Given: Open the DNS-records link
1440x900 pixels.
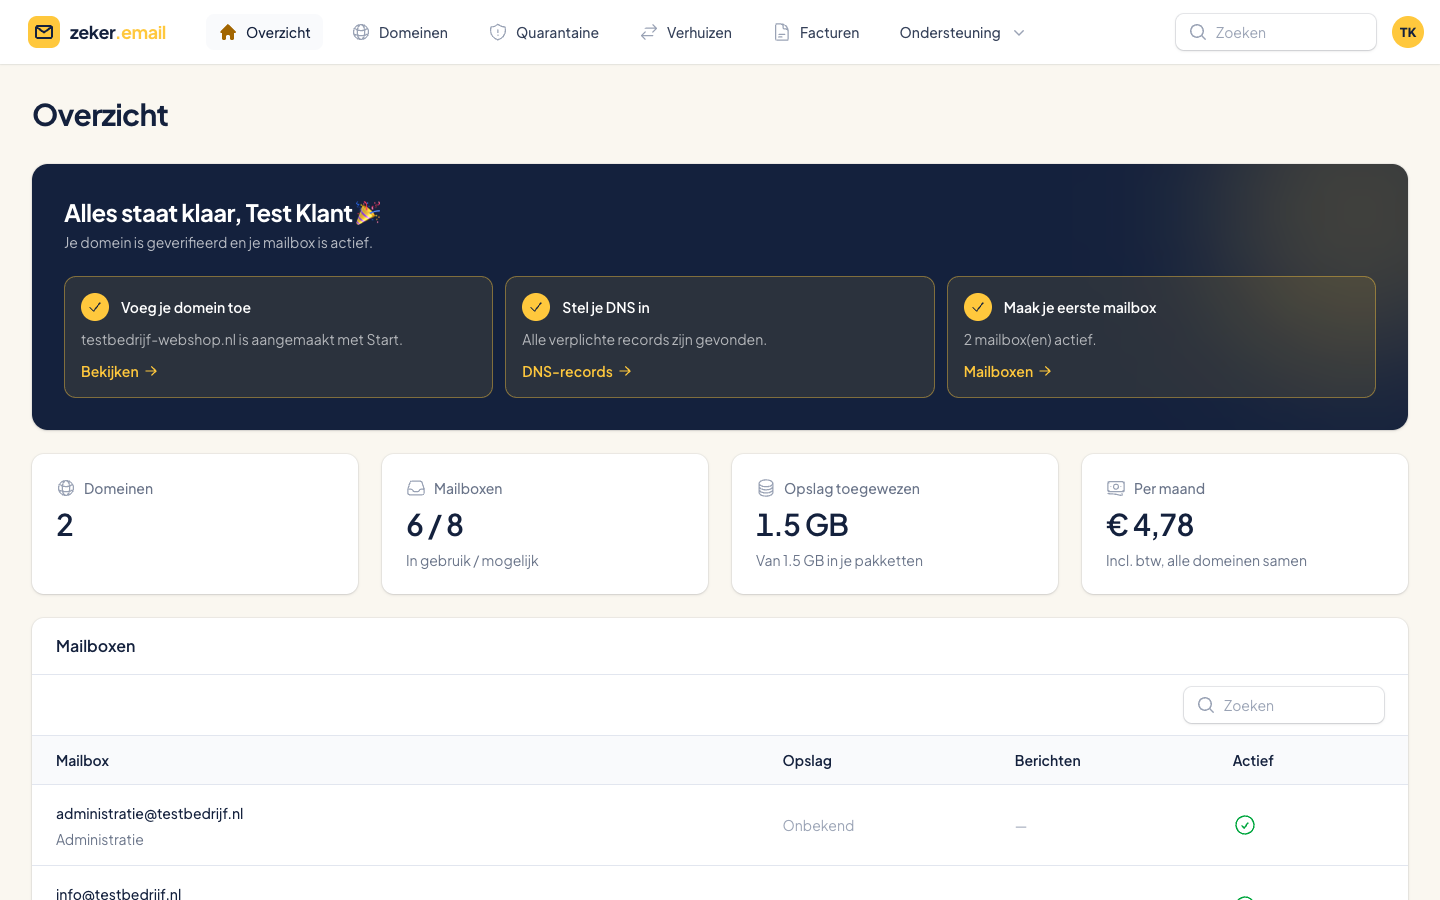Looking at the screenshot, I should coord(577,371).
